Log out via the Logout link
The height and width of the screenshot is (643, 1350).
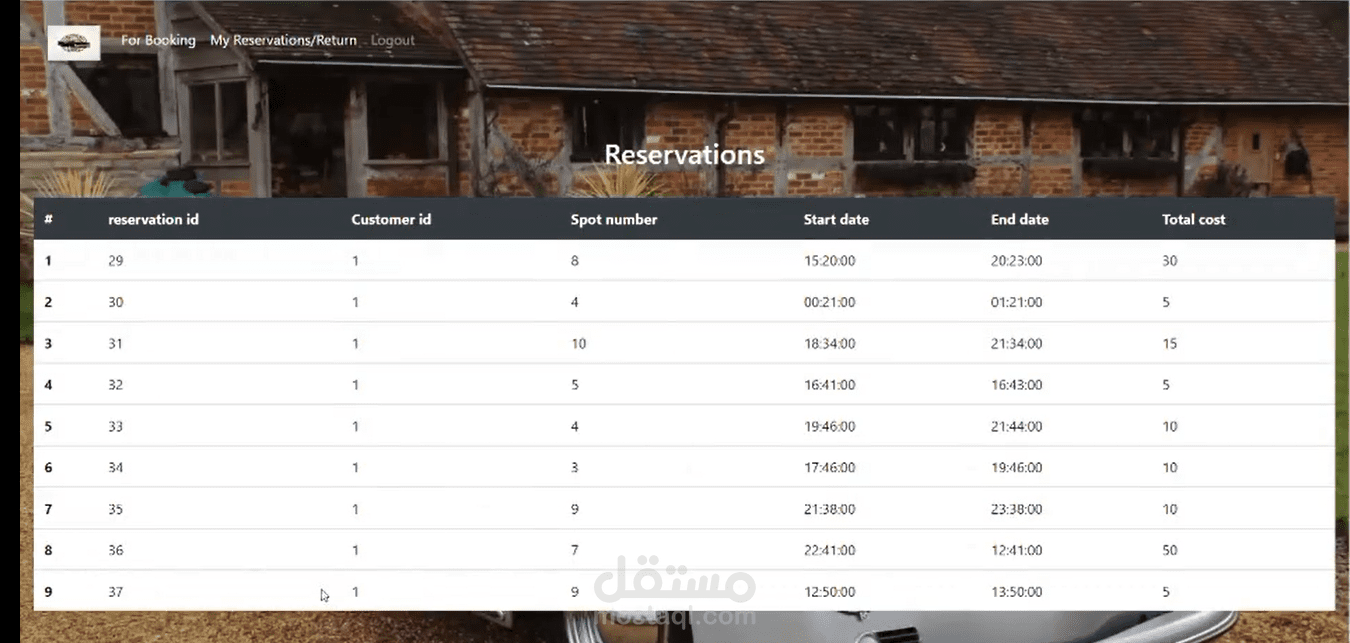pos(393,40)
